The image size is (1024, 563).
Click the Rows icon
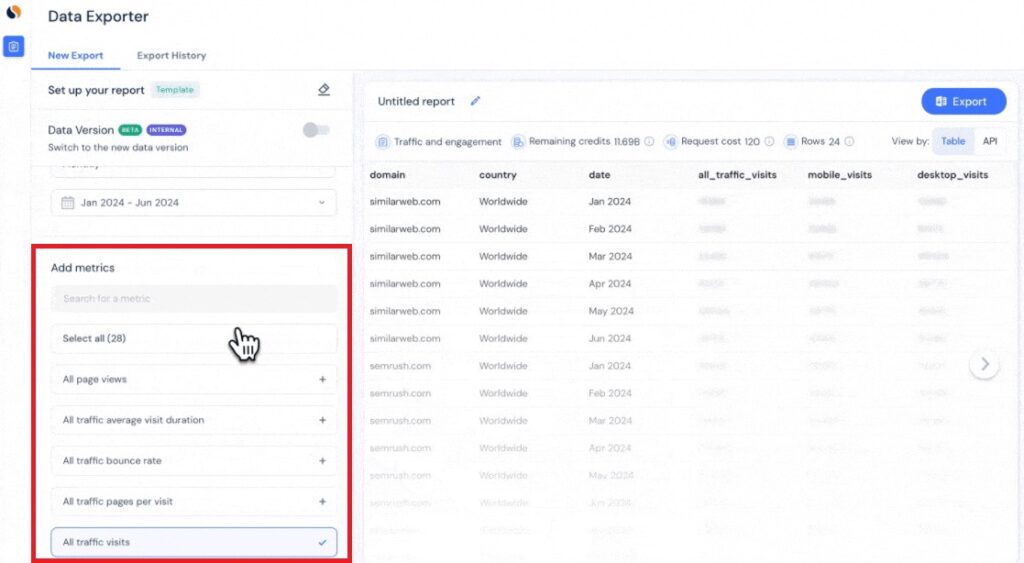[790, 142]
